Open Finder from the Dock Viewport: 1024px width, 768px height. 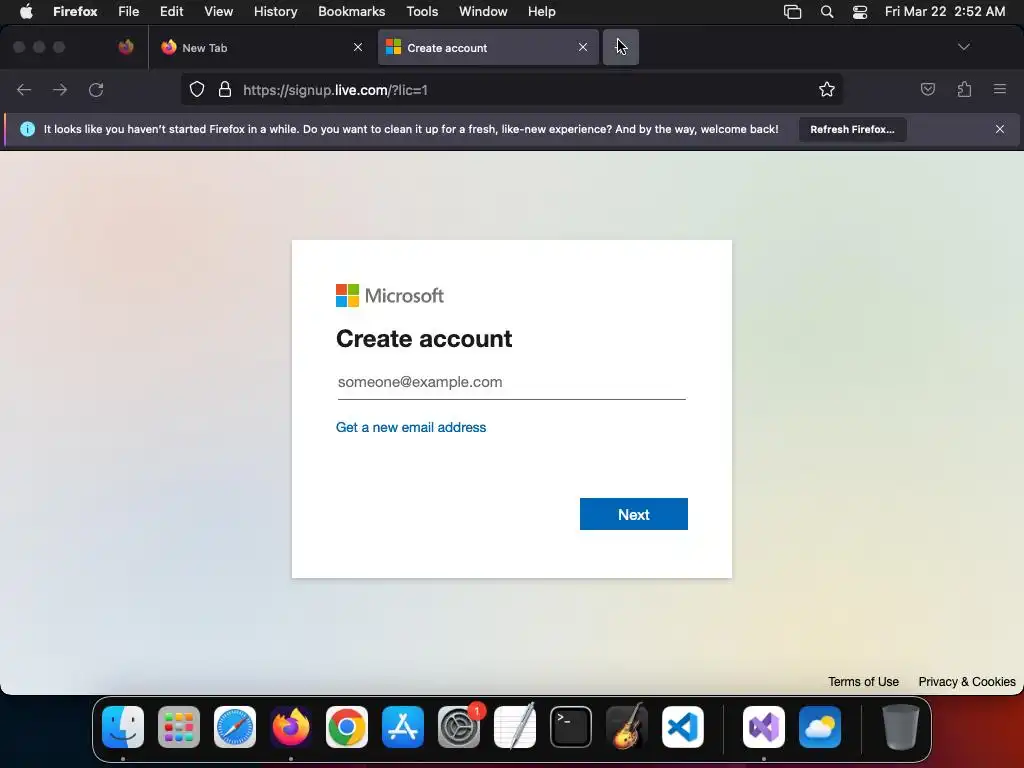point(123,727)
